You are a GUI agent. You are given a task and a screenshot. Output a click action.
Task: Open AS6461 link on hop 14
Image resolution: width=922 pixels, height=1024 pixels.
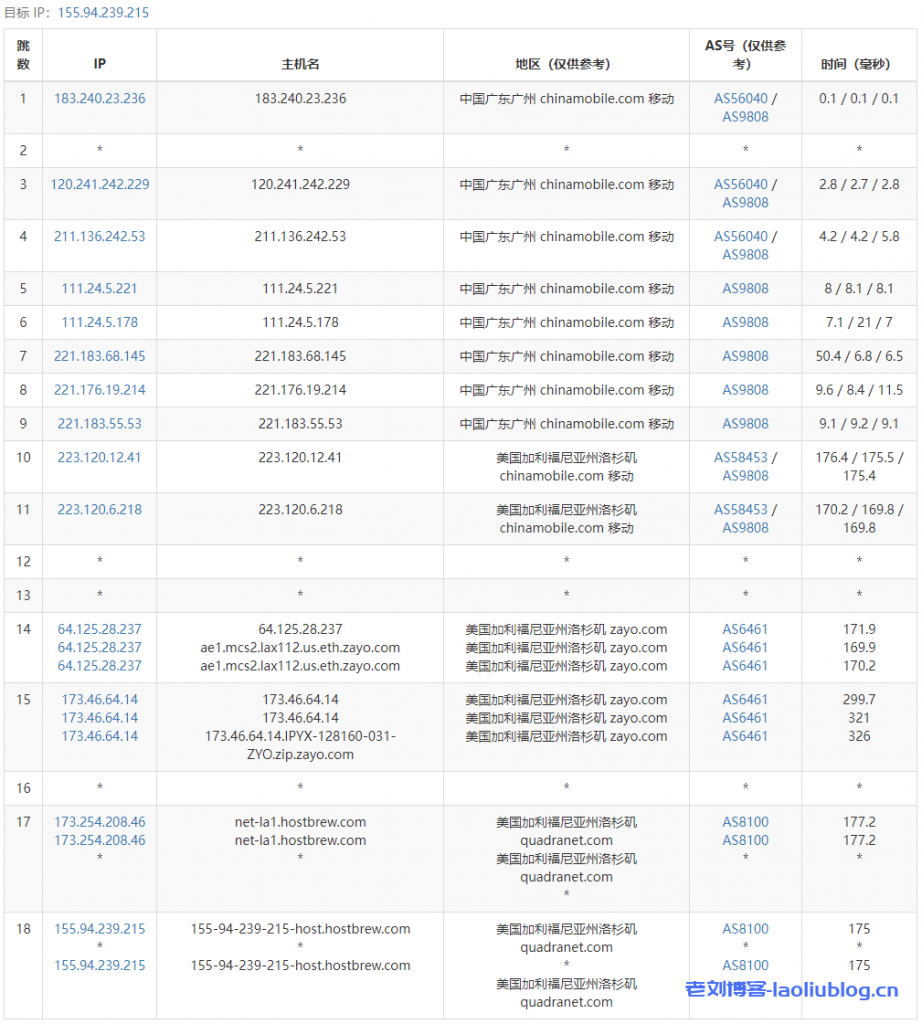(743, 629)
